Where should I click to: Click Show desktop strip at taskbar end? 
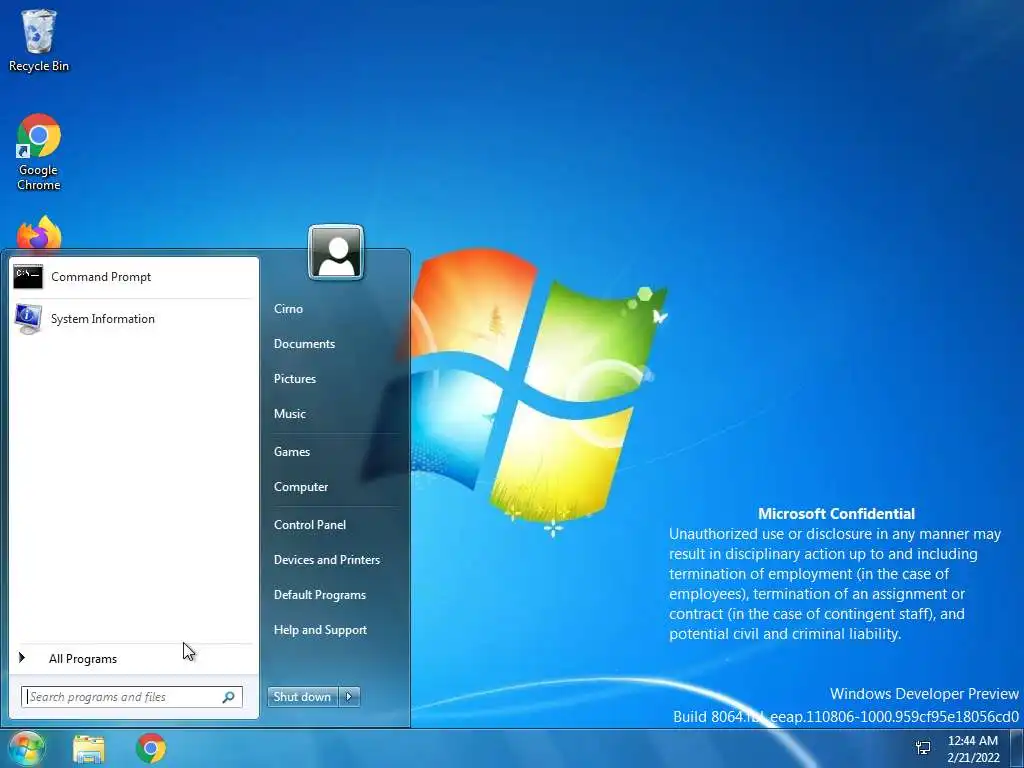1017,748
